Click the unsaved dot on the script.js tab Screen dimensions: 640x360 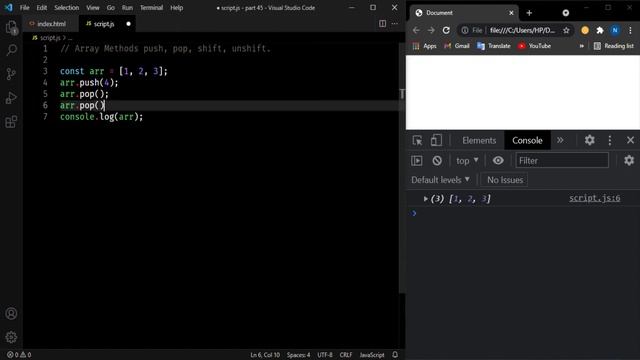pos(129,24)
